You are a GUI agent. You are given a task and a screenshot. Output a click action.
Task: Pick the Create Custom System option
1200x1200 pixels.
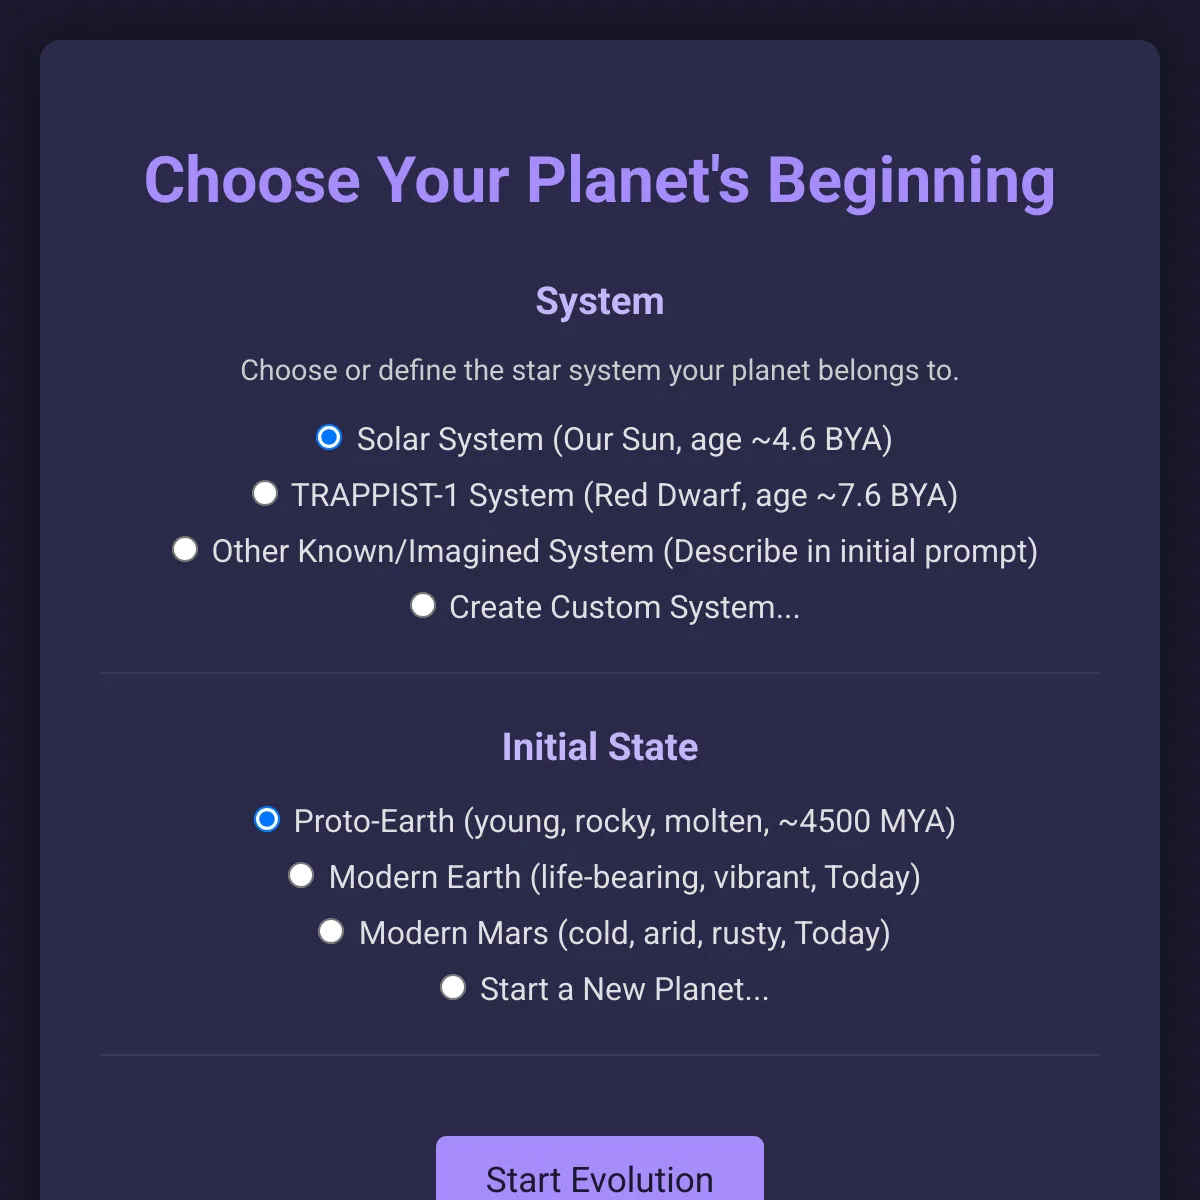422,604
